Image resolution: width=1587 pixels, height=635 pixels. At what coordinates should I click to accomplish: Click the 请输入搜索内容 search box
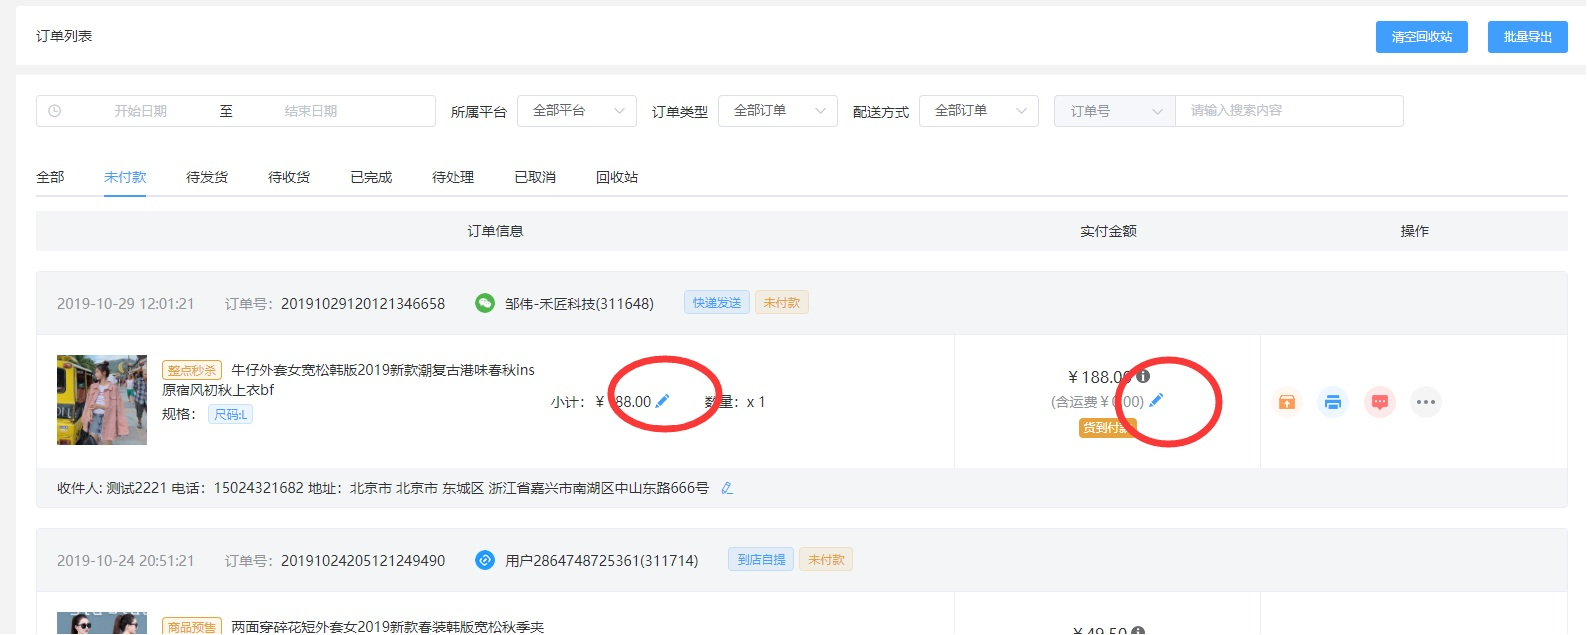[1289, 111]
